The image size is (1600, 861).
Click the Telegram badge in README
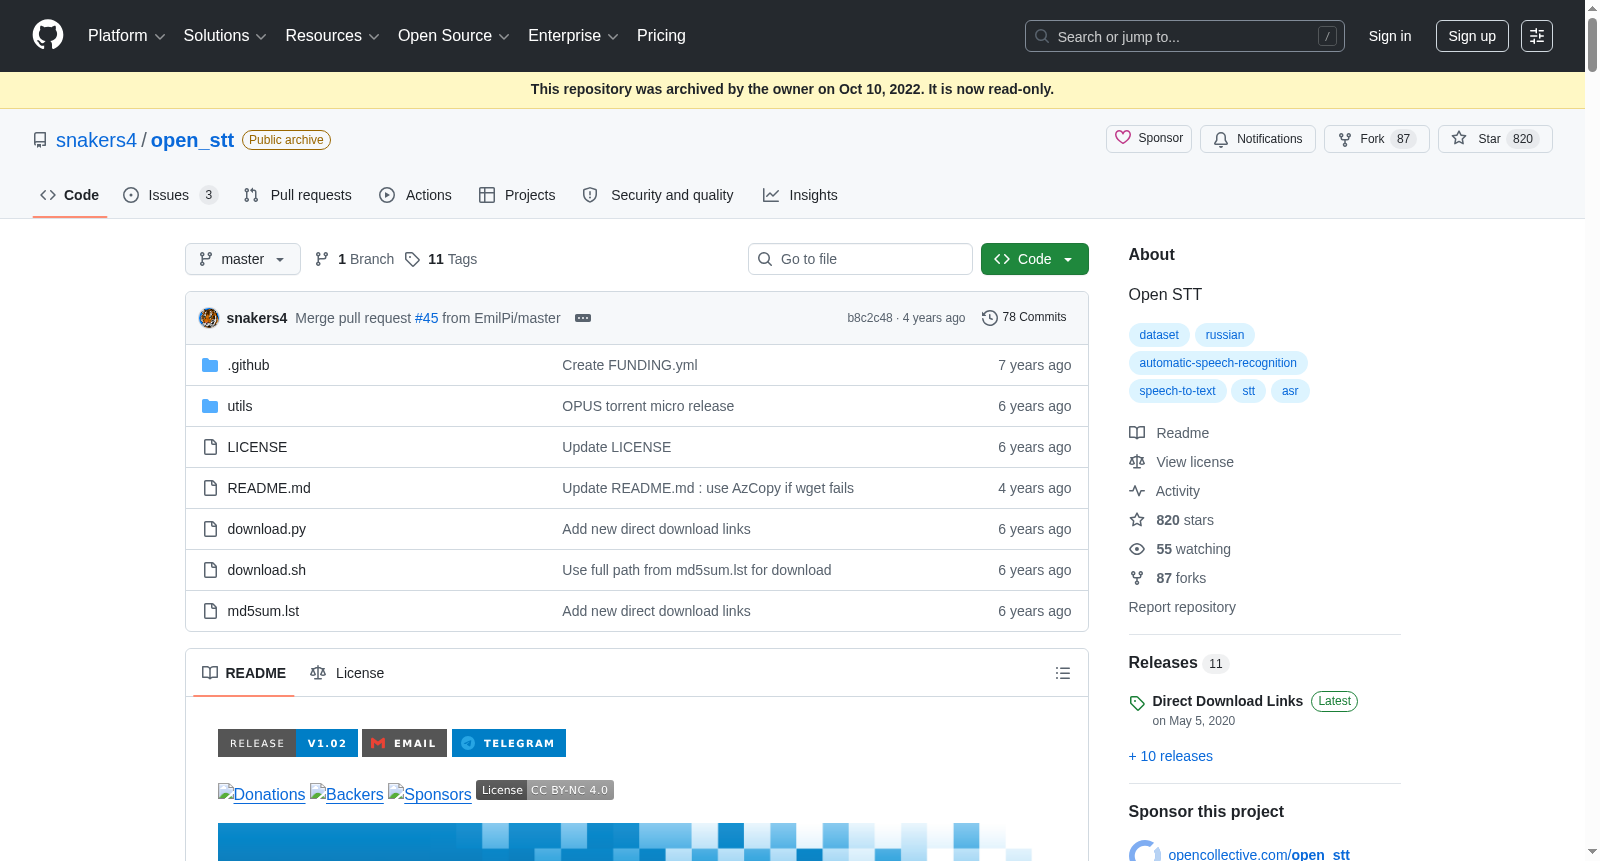509,743
